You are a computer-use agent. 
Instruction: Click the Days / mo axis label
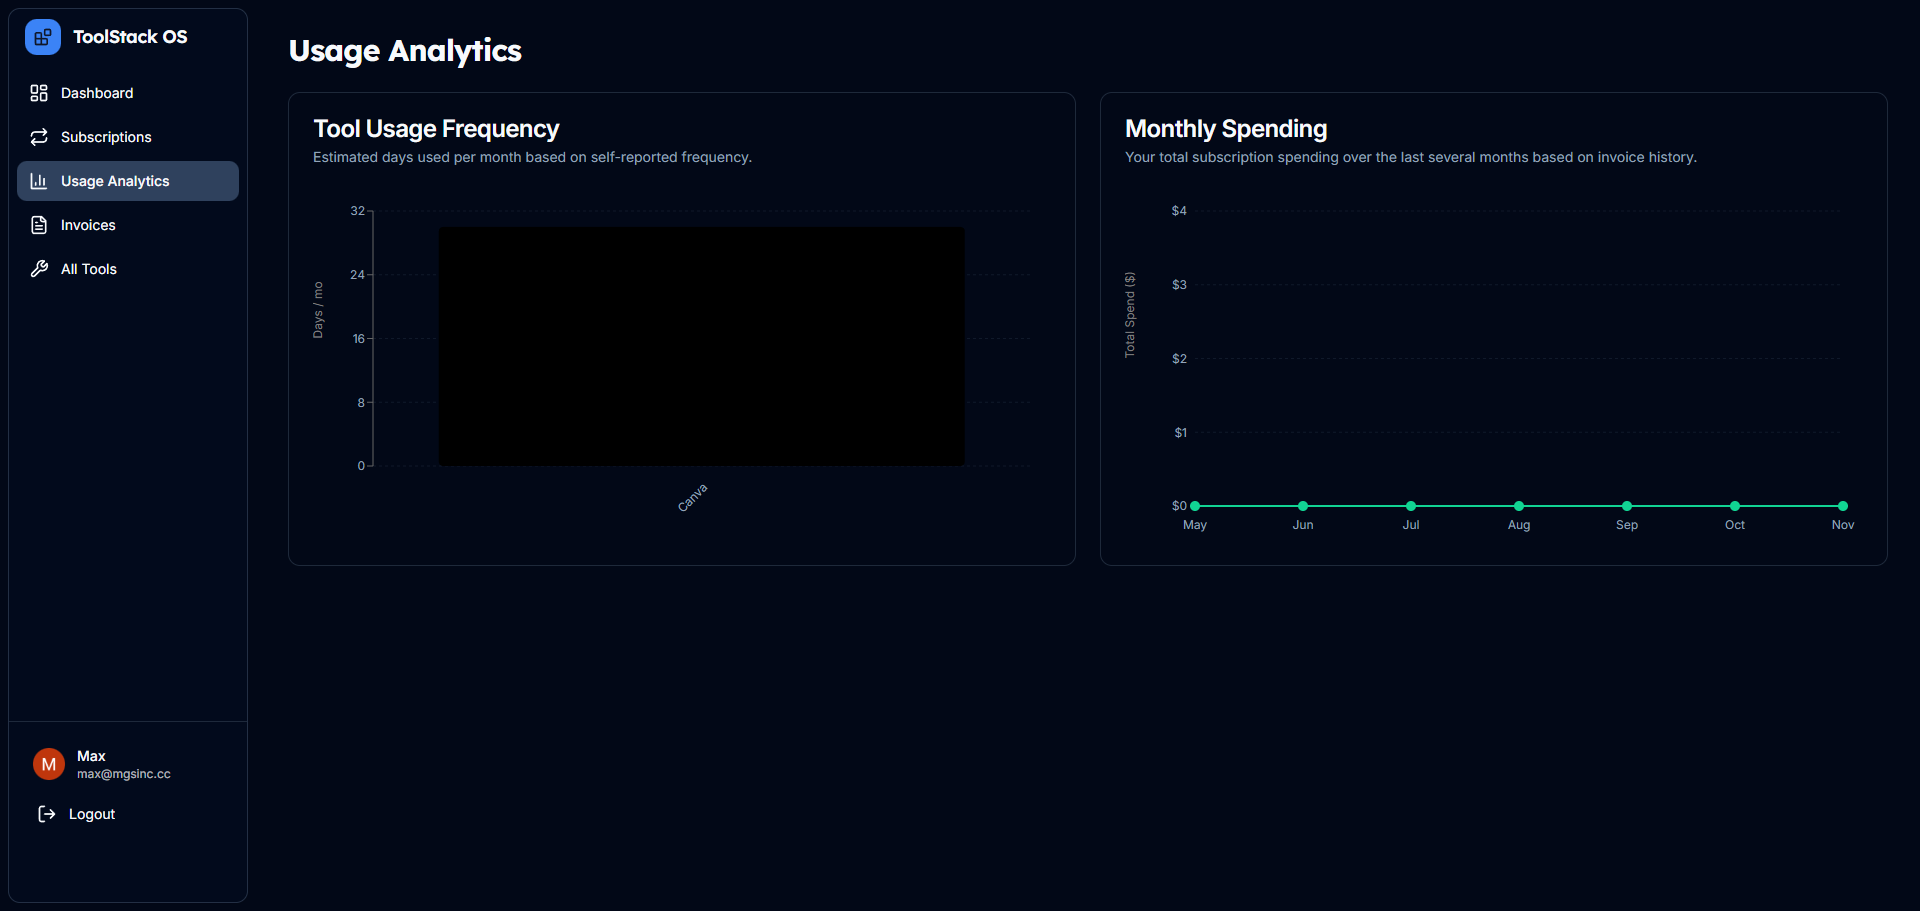pyautogui.click(x=318, y=310)
